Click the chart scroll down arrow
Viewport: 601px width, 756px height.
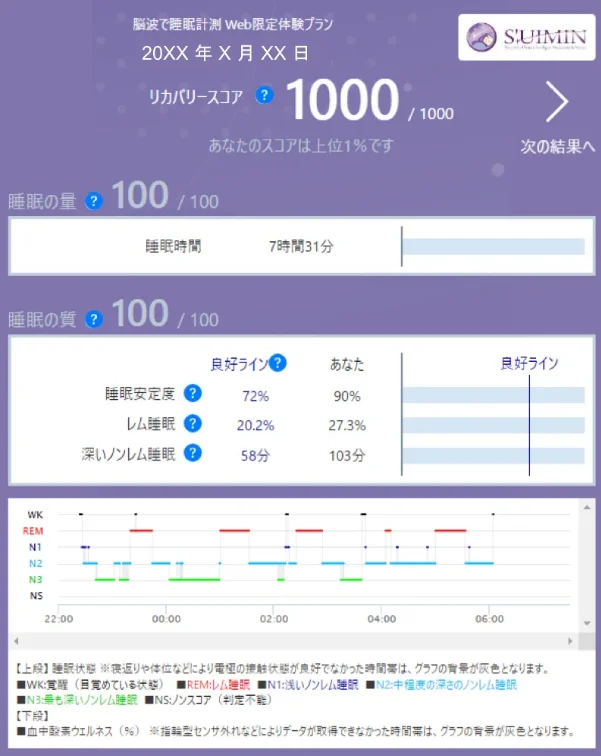point(587,623)
